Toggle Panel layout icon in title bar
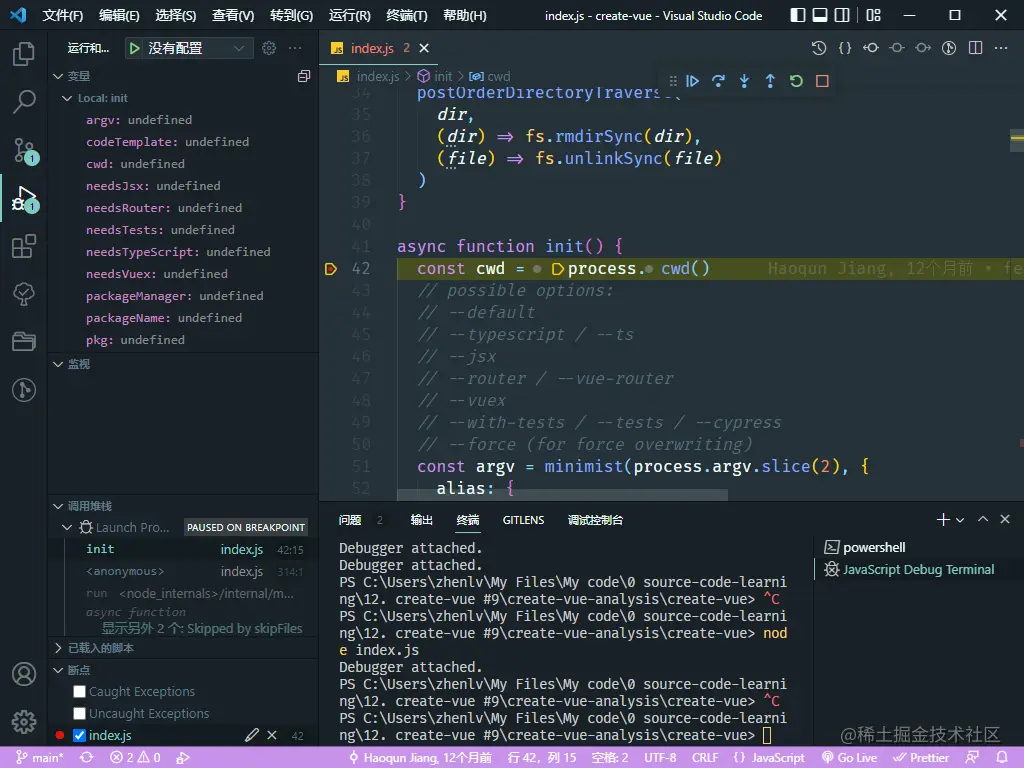Screen dimensions: 1024x768 point(820,15)
